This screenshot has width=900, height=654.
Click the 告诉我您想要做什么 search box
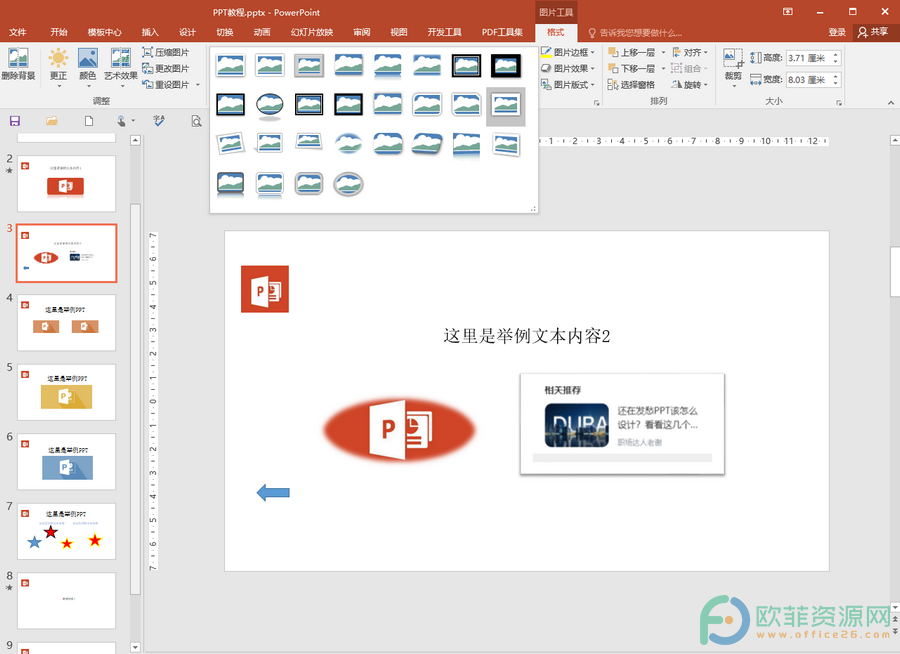pos(635,33)
